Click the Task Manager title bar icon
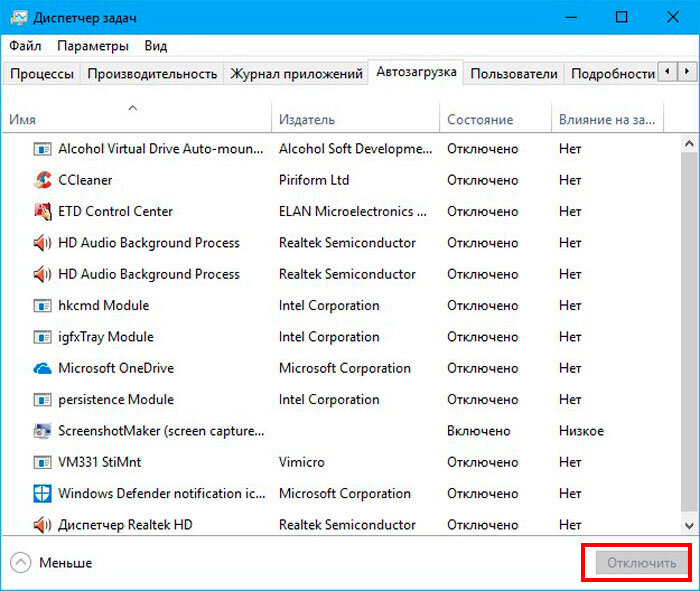700x591 pixels. [19, 18]
